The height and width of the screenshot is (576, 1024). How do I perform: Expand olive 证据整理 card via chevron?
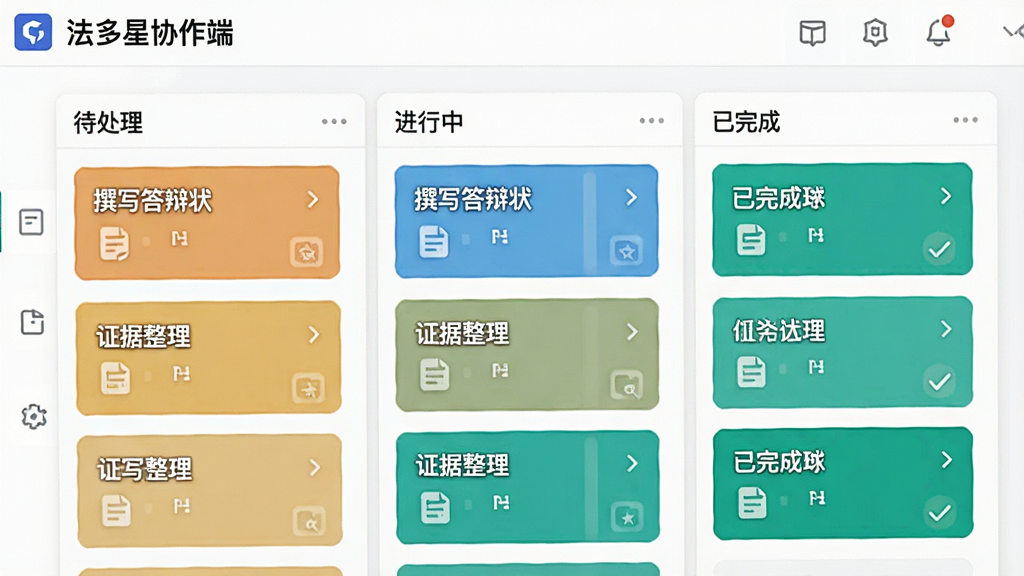tap(632, 332)
